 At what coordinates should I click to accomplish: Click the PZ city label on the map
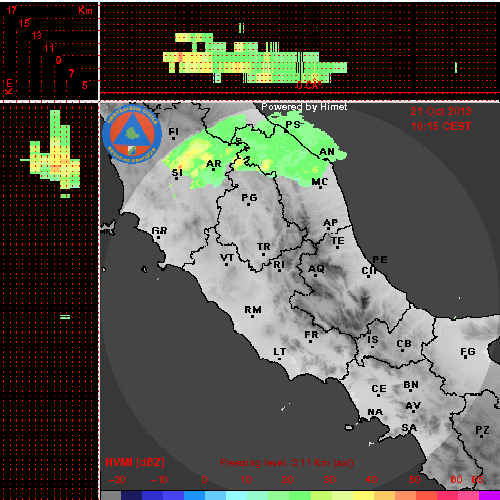coord(482,430)
